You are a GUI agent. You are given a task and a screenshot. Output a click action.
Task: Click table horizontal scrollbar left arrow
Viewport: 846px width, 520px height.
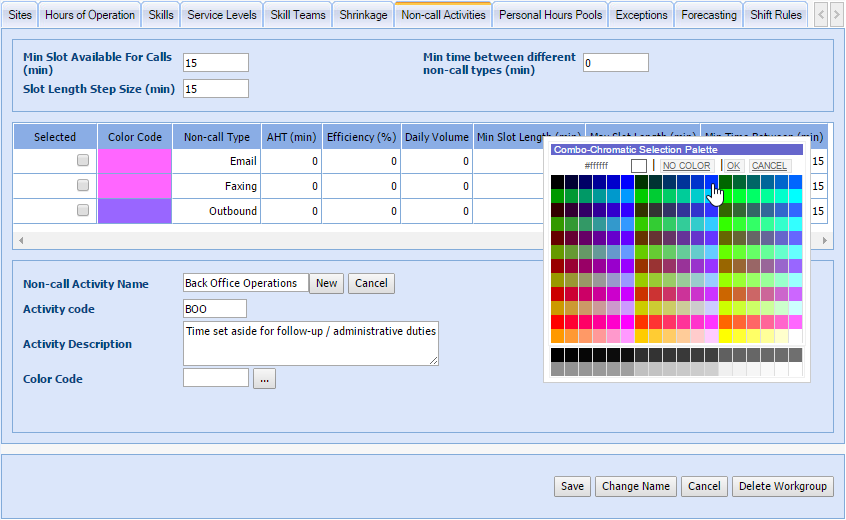tap(20, 241)
